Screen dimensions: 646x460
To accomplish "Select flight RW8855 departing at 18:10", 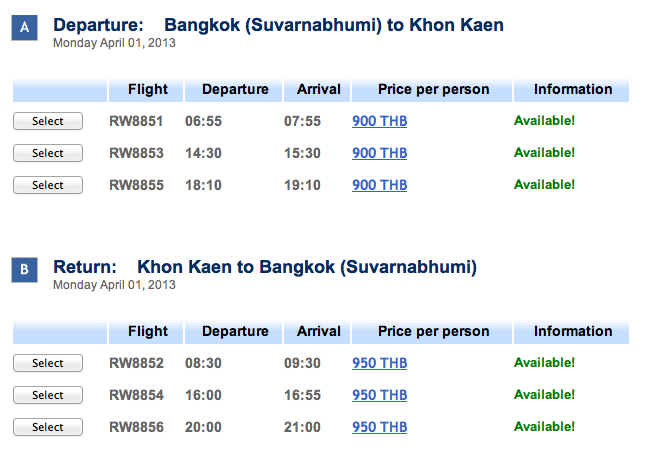I will pyautogui.click(x=48, y=185).
